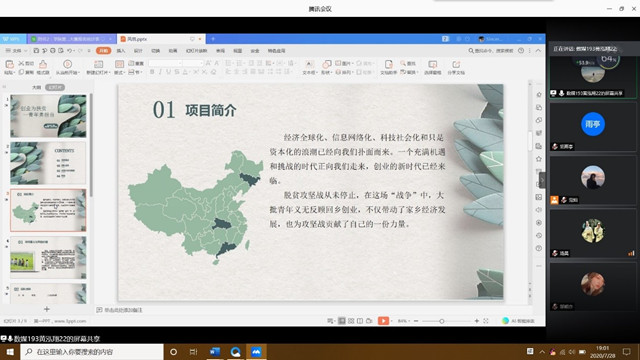Open the font name dropdown
The width and height of the screenshot is (640, 360).
[165, 63]
